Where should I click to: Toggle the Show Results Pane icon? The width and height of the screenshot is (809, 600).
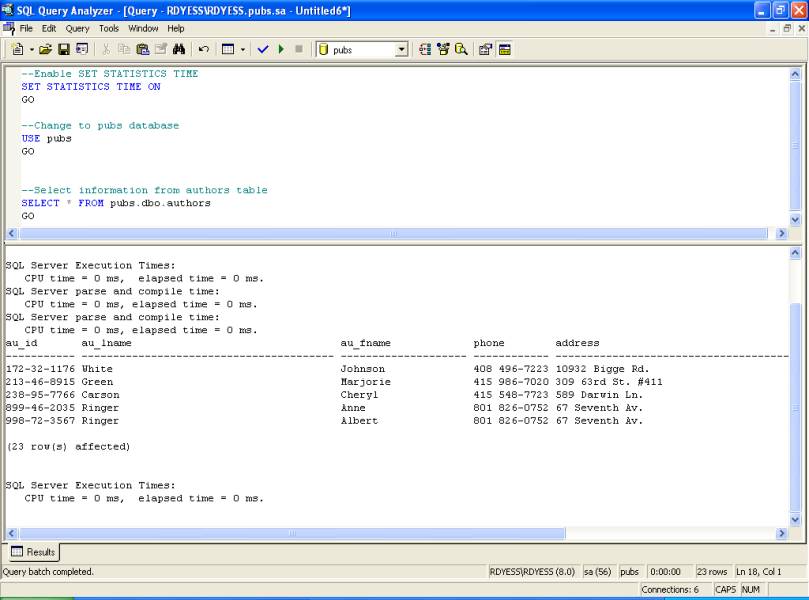pos(505,49)
